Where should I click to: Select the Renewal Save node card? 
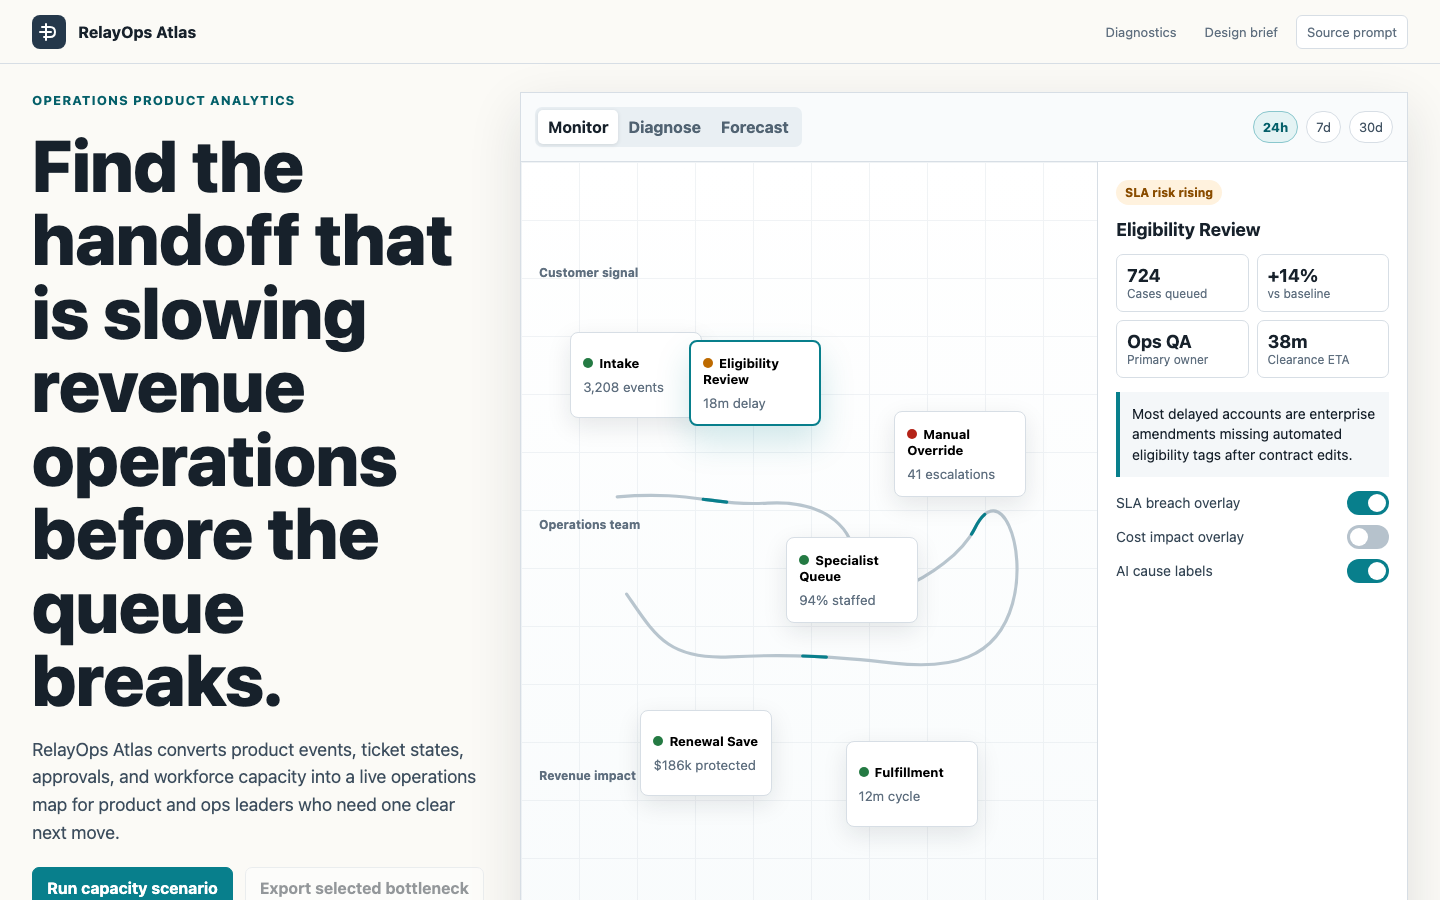pos(706,753)
